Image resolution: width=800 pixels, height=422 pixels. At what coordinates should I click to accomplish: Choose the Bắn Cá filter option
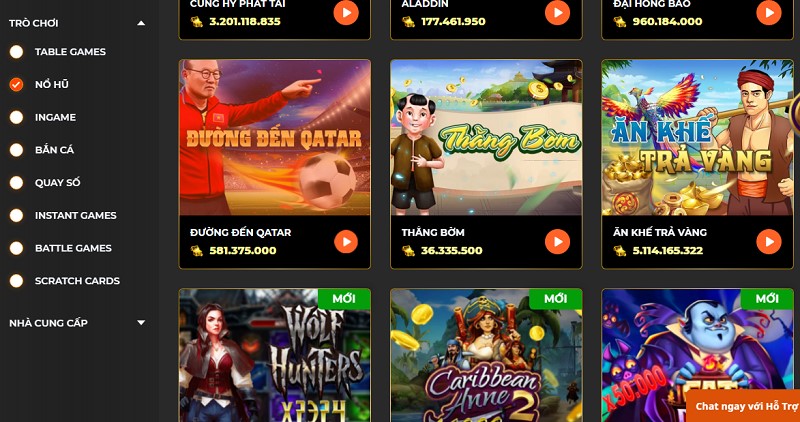point(16,150)
